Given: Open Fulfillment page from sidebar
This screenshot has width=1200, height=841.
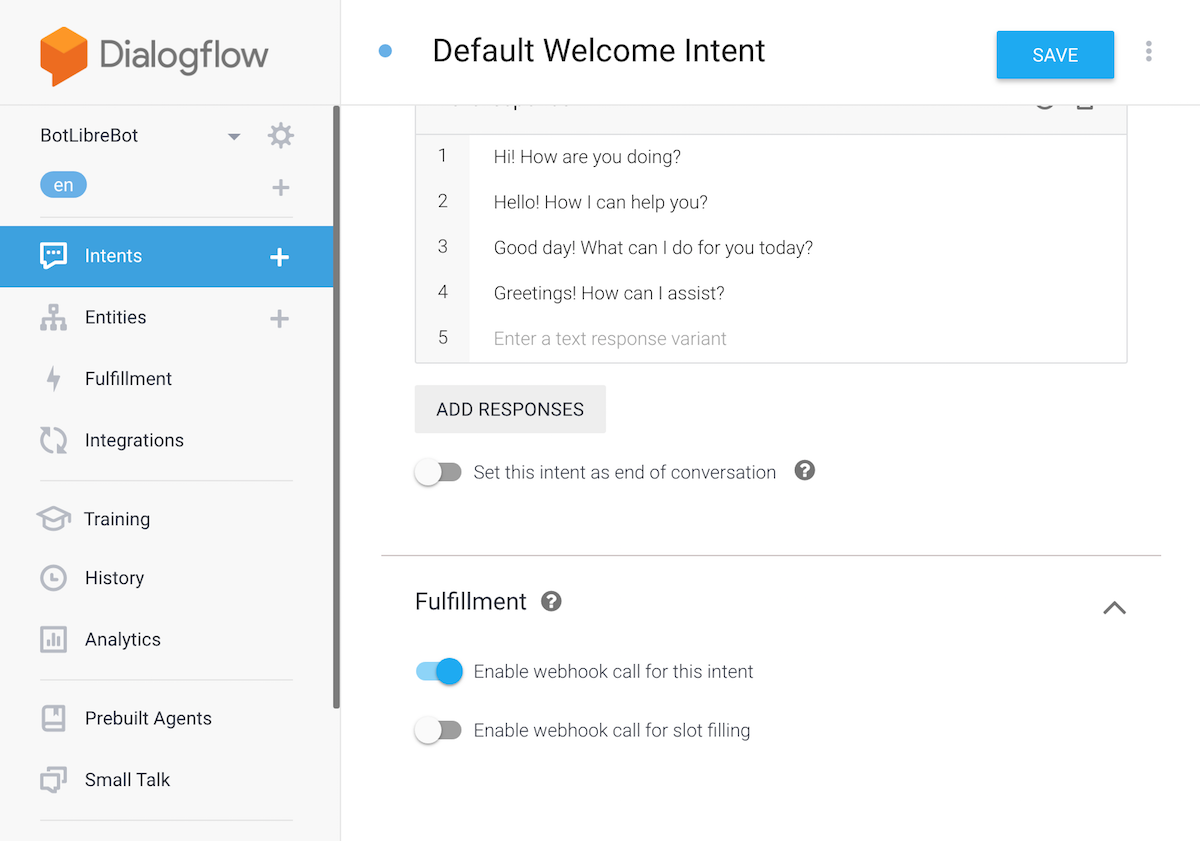Looking at the screenshot, I should click(x=128, y=378).
